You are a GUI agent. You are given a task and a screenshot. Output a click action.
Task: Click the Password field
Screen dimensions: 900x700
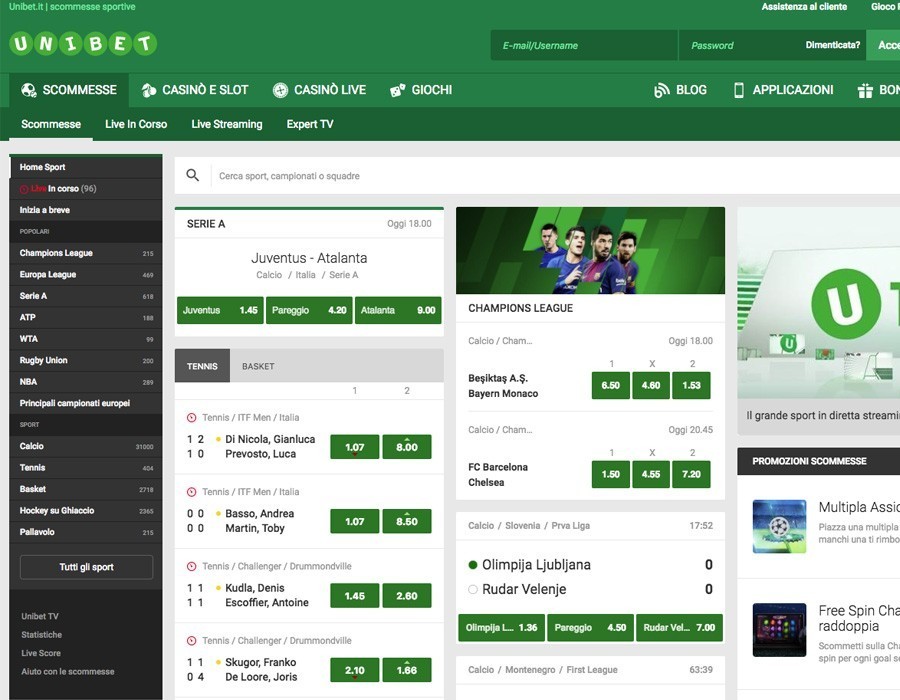(x=740, y=45)
